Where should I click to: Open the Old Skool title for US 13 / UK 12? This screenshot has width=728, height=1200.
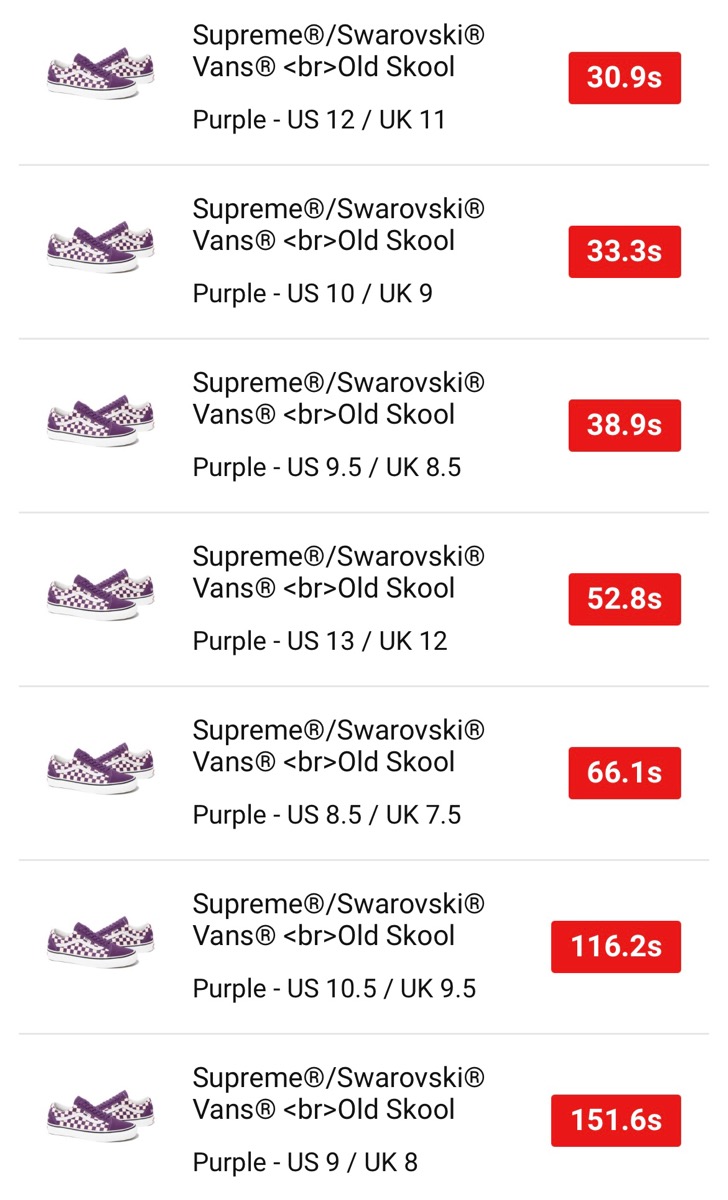pyautogui.click(x=338, y=572)
